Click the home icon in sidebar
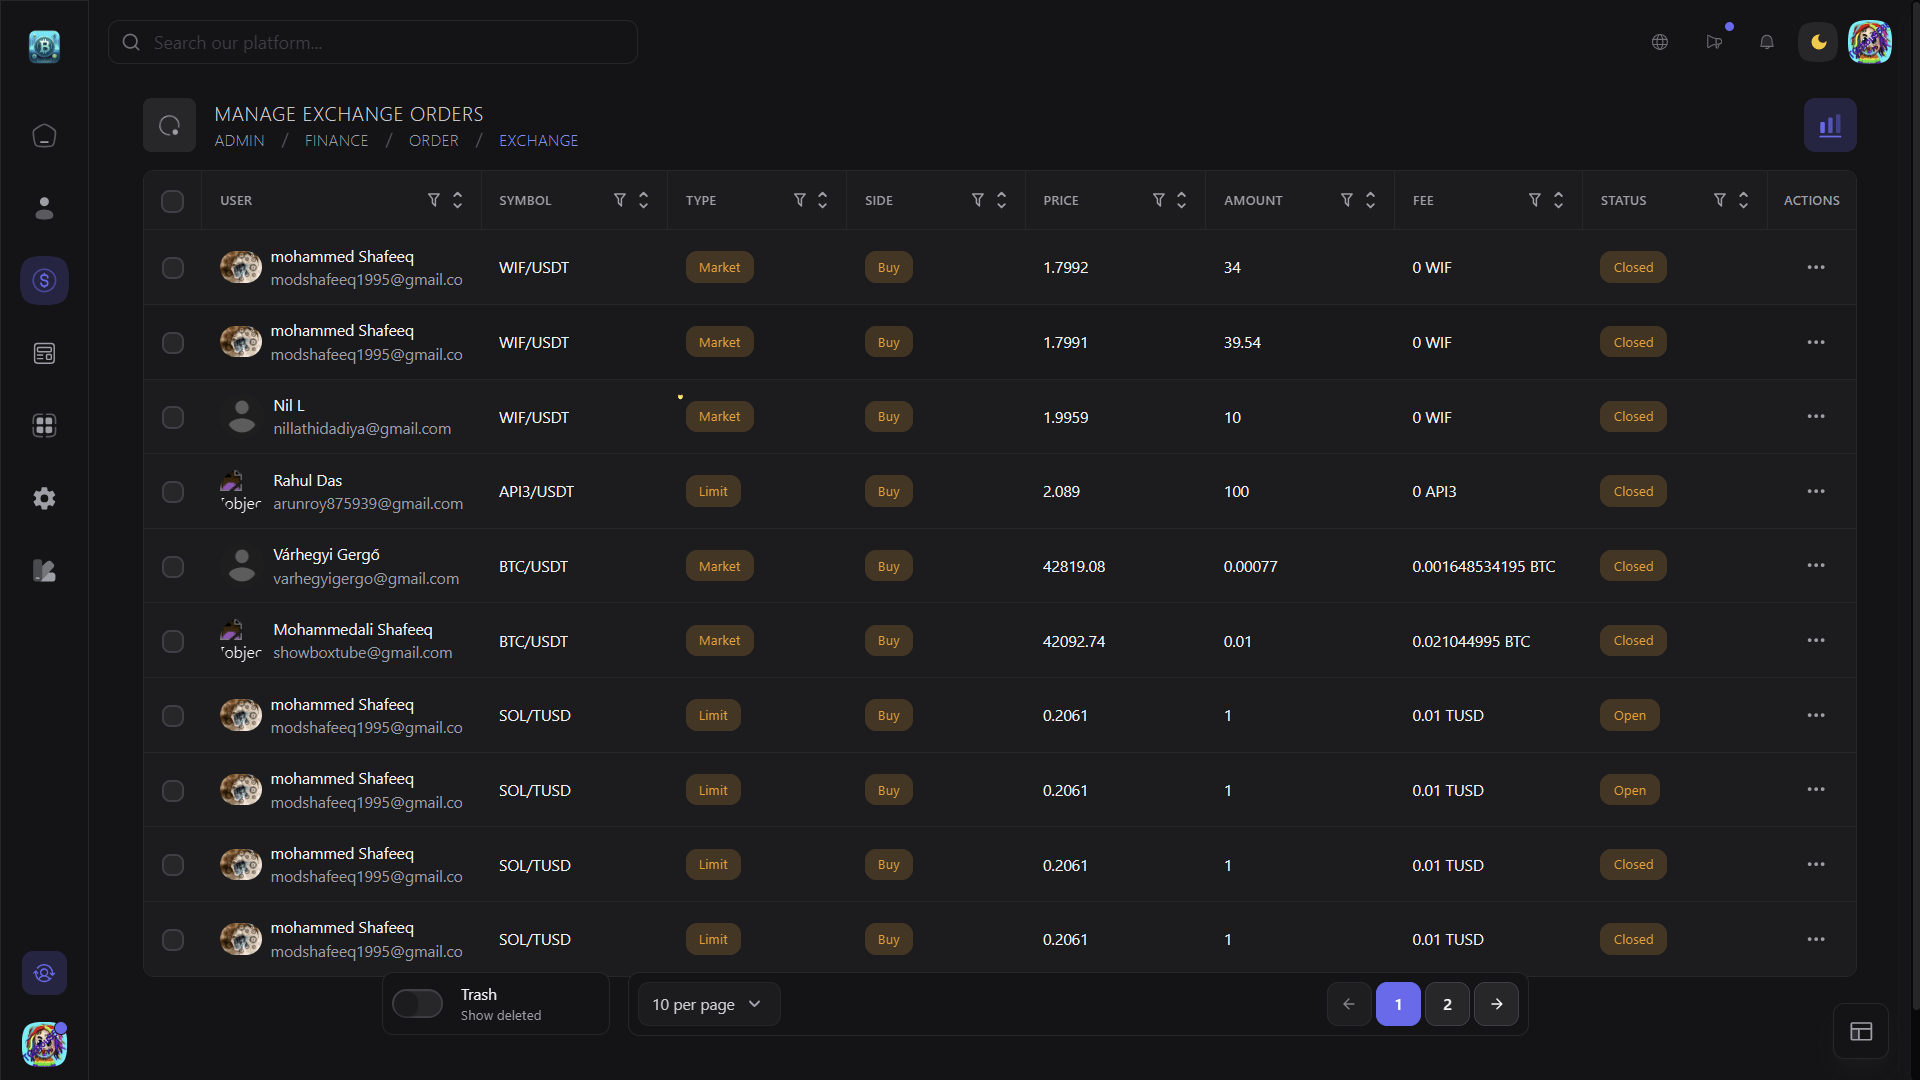The width and height of the screenshot is (1920, 1080). coord(44,136)
